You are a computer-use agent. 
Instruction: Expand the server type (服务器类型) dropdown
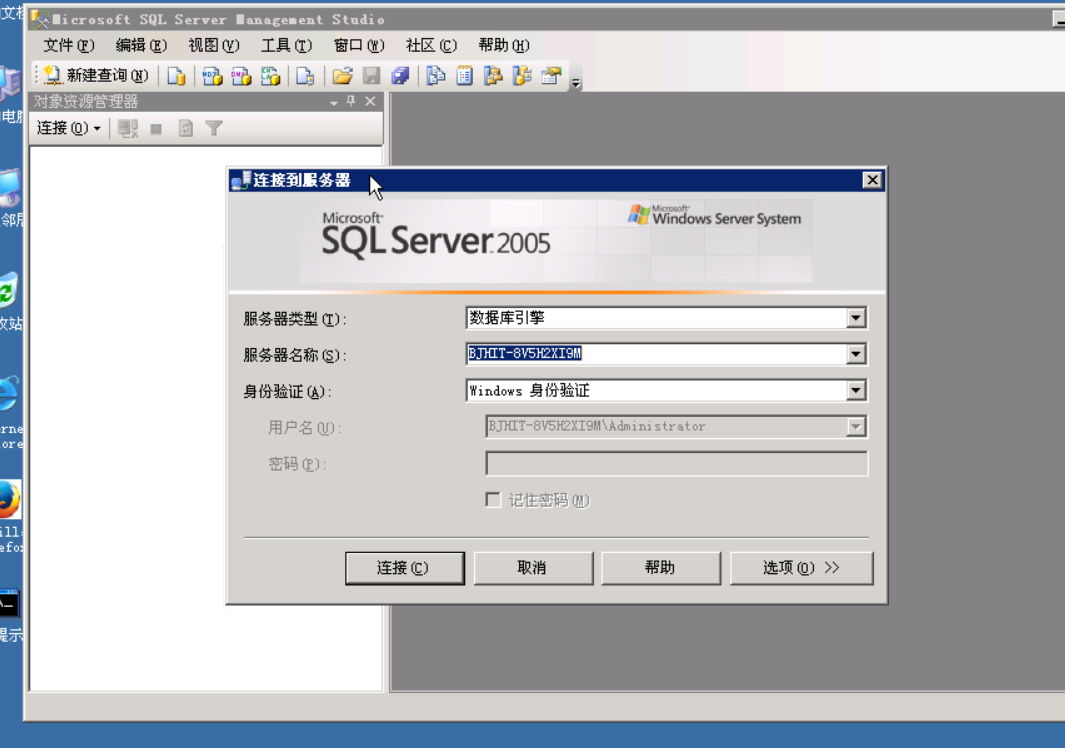click(x=856, y=317)
